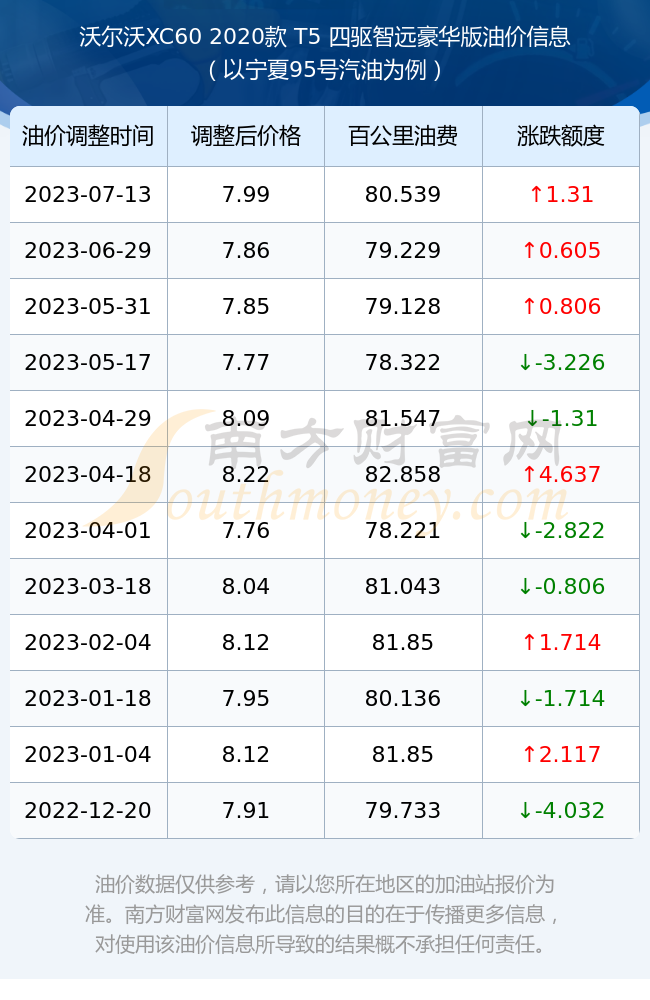Click the green ↓-2.822 change value
650x1000 pixels.
pyautogui.click(x=561, y=531)
